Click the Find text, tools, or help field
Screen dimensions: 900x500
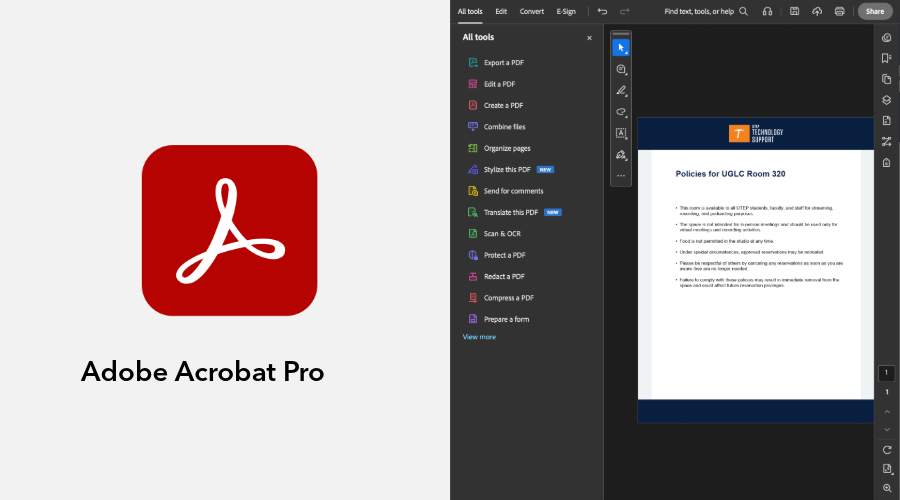click(x=699, y=11)
